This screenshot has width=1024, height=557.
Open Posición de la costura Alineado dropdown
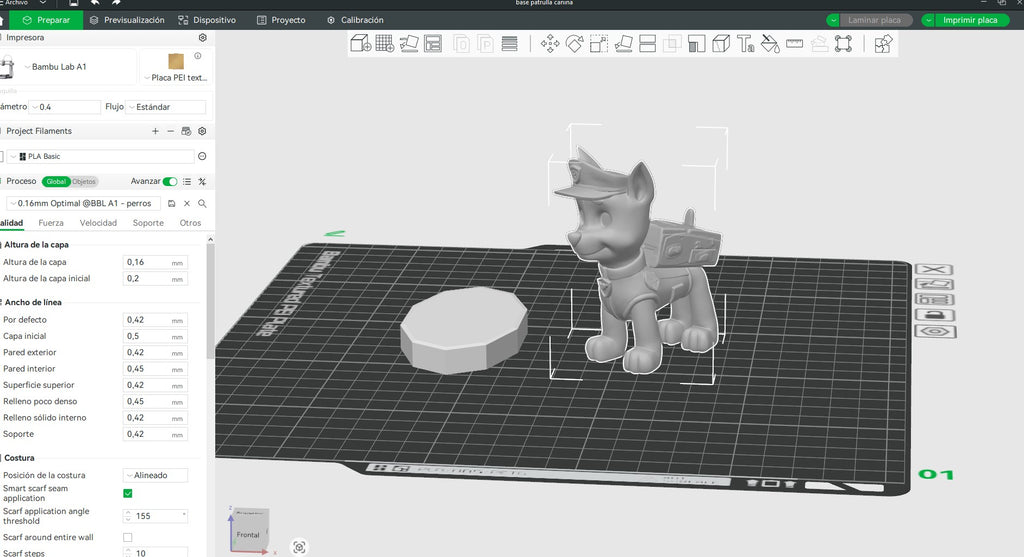[x=155, y=475]
